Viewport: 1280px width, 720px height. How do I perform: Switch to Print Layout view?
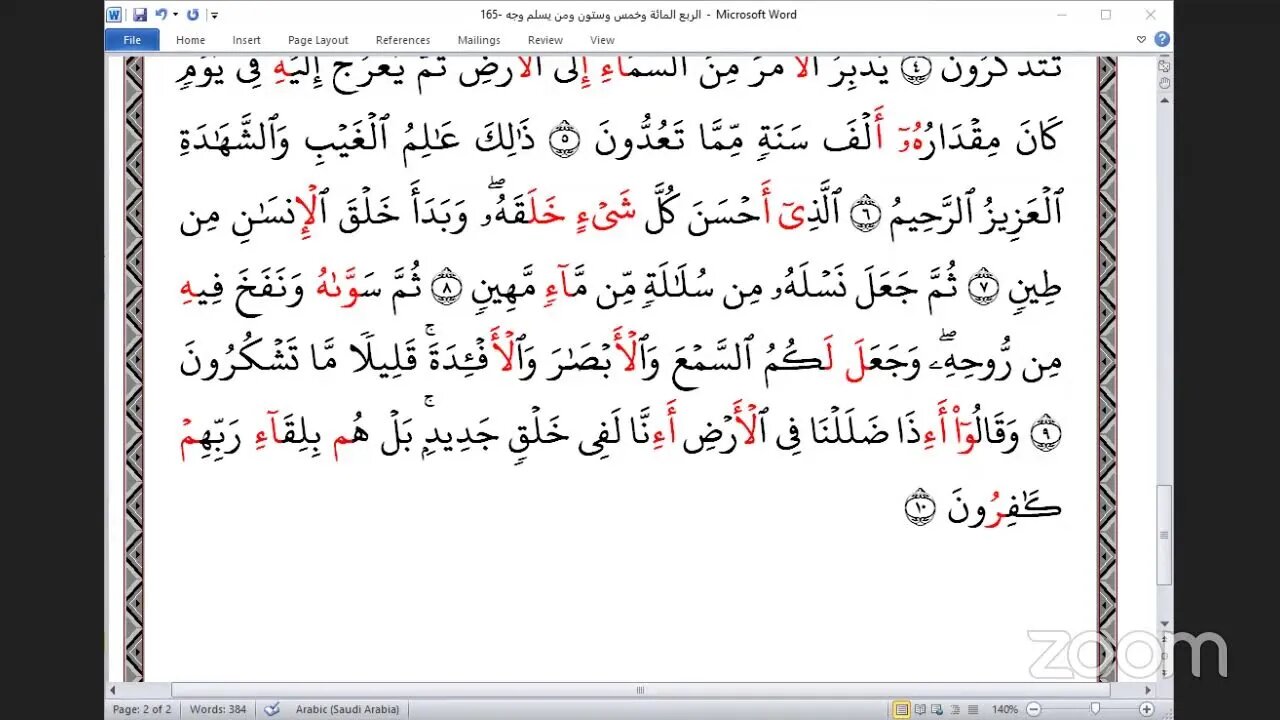[902, 709]
